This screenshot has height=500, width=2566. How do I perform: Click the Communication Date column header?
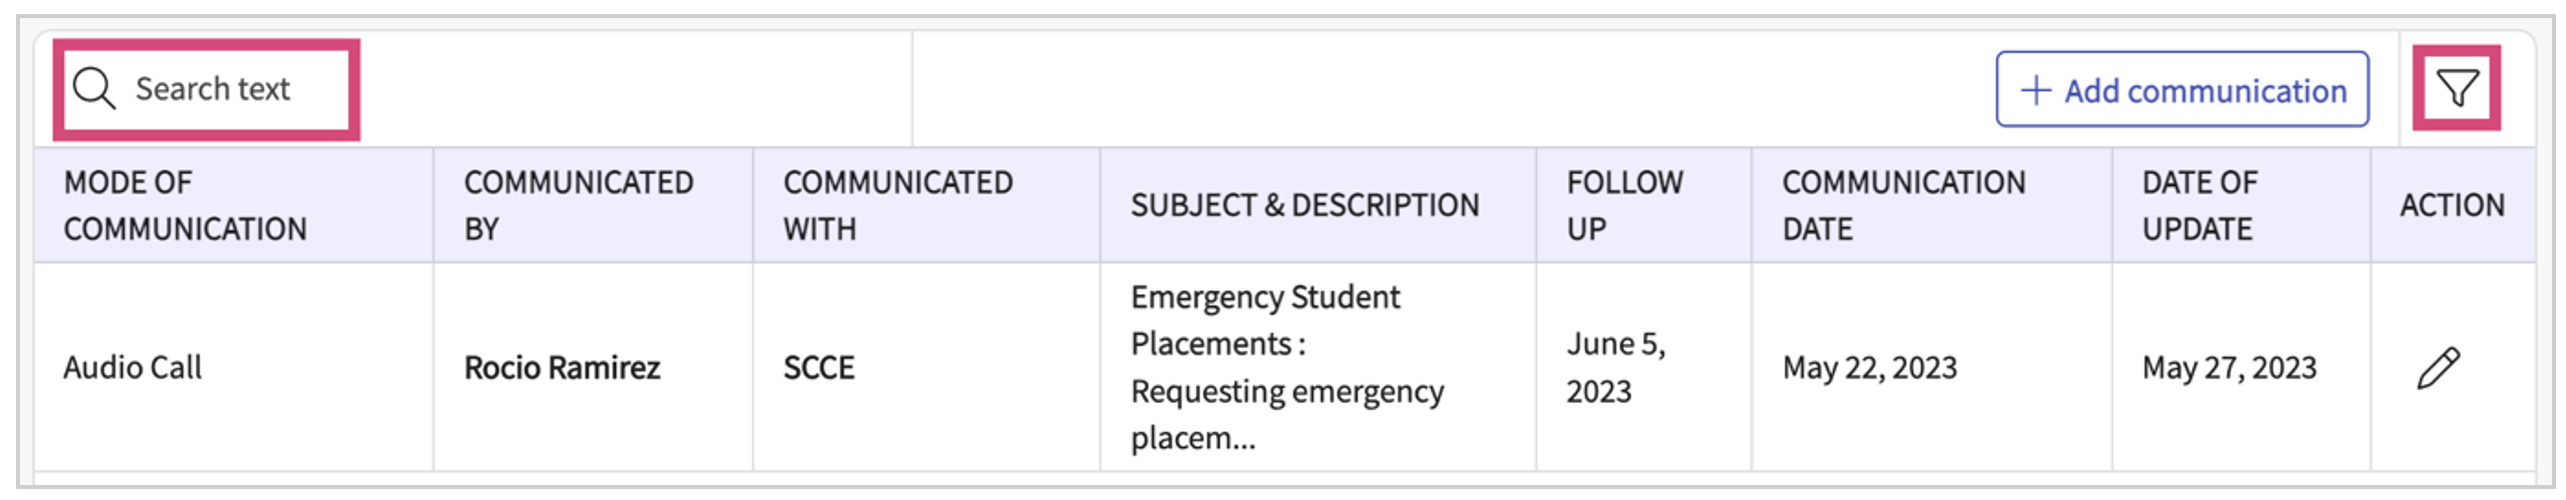tap(1903, 206)
